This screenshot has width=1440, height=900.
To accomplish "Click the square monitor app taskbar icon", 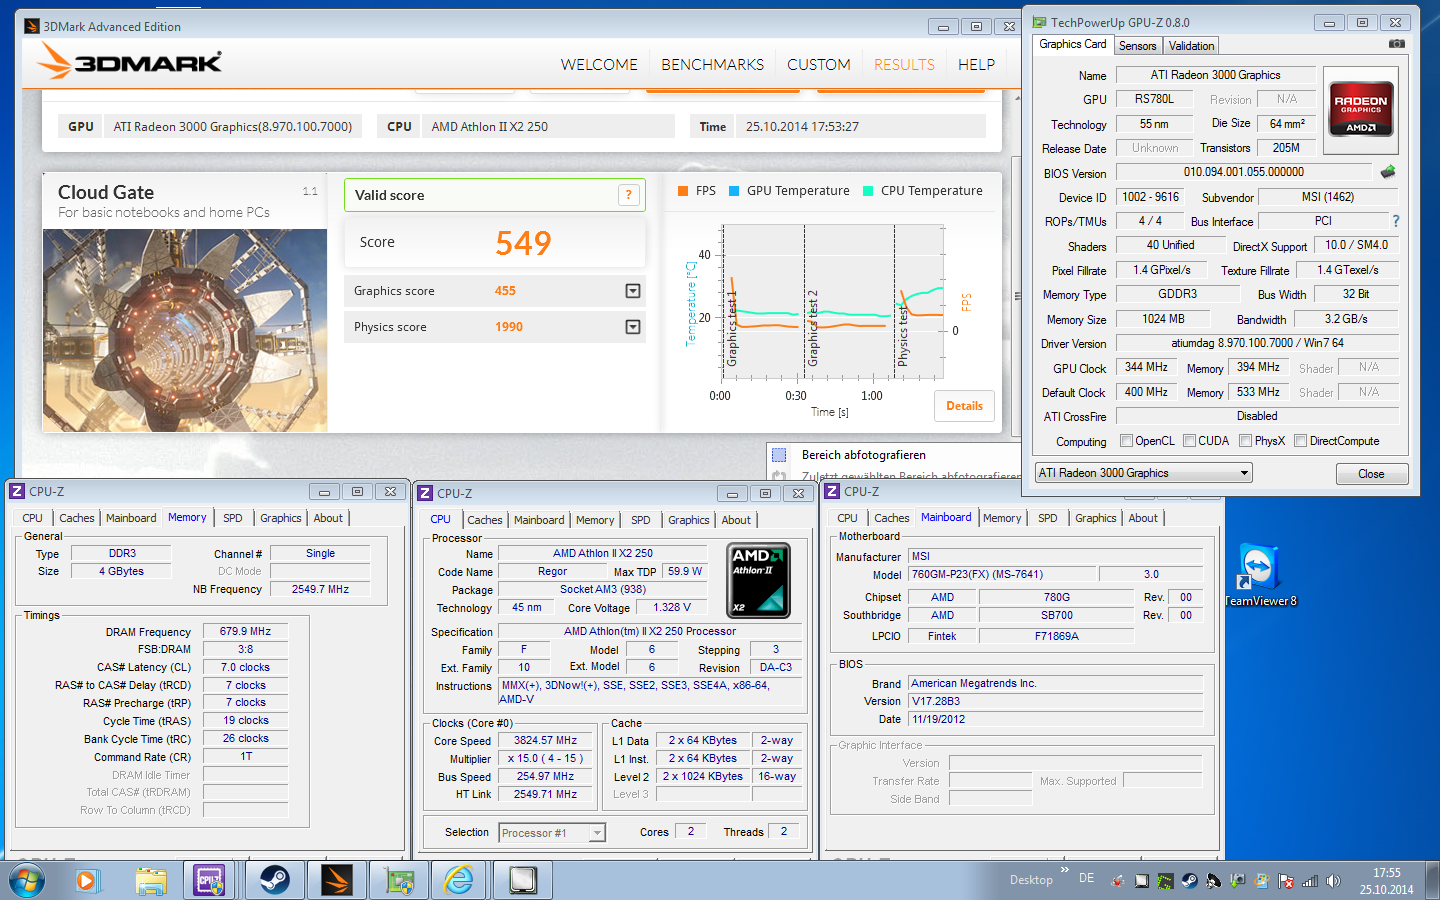I will click(522, 881).
